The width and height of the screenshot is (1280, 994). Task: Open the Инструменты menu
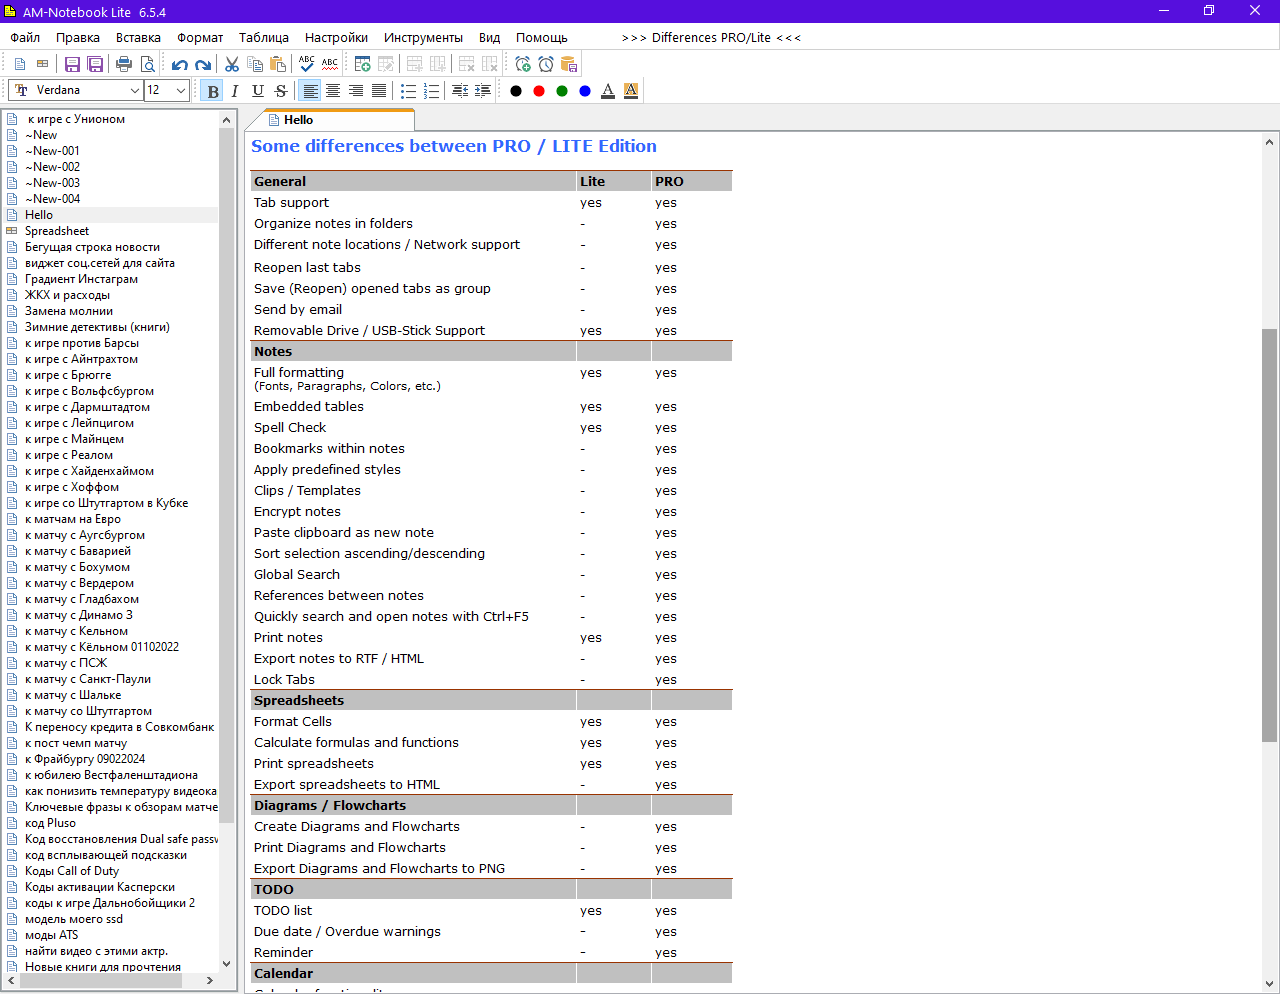pos(423,38)
